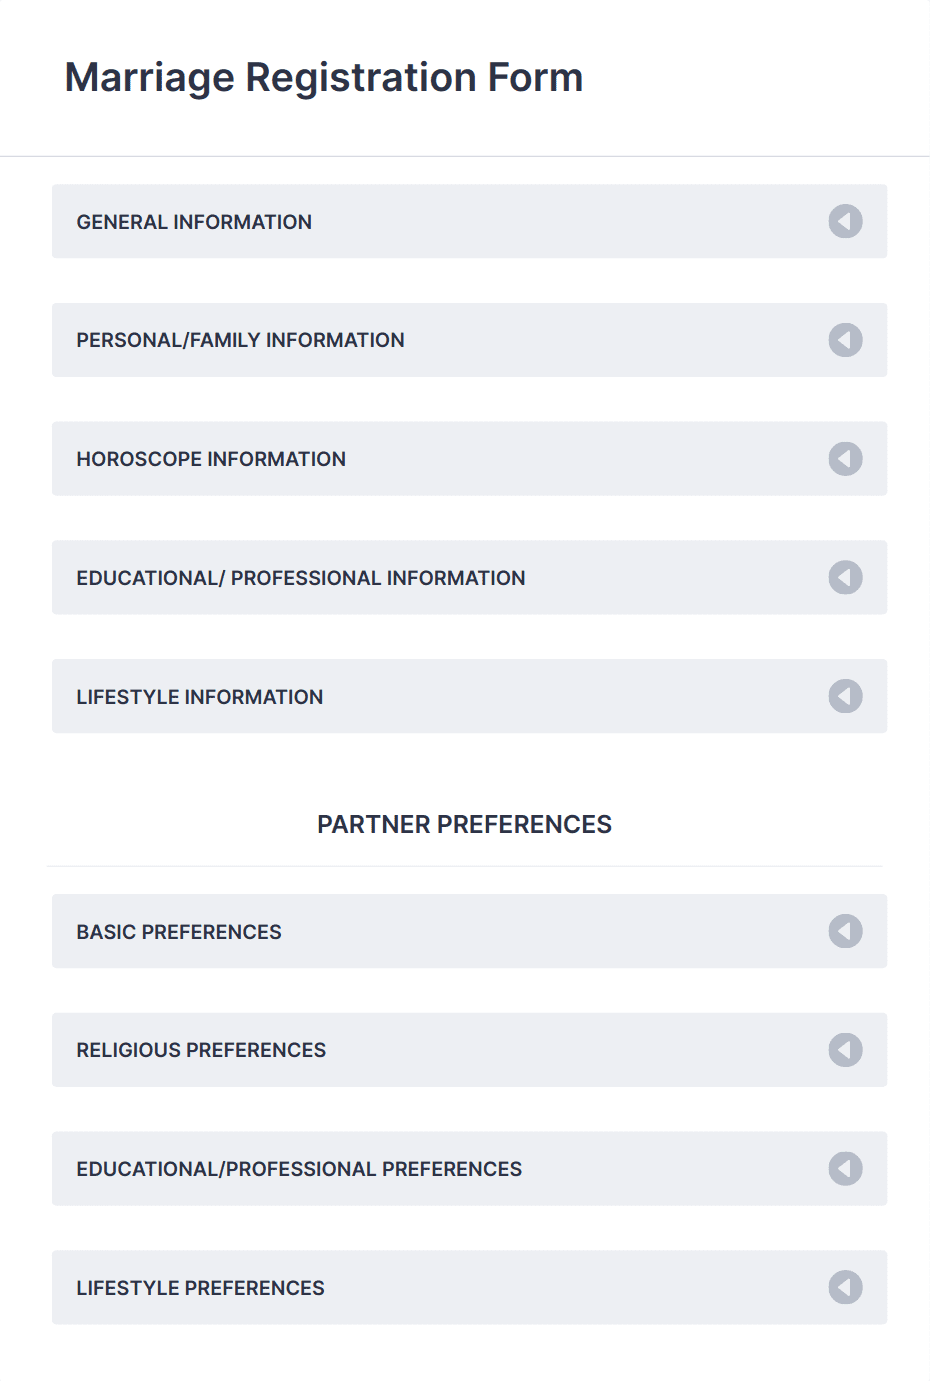Expand the GENERAL INFORMATION section
This screenshot has width=930, height=1381.
tap(465, 221)
